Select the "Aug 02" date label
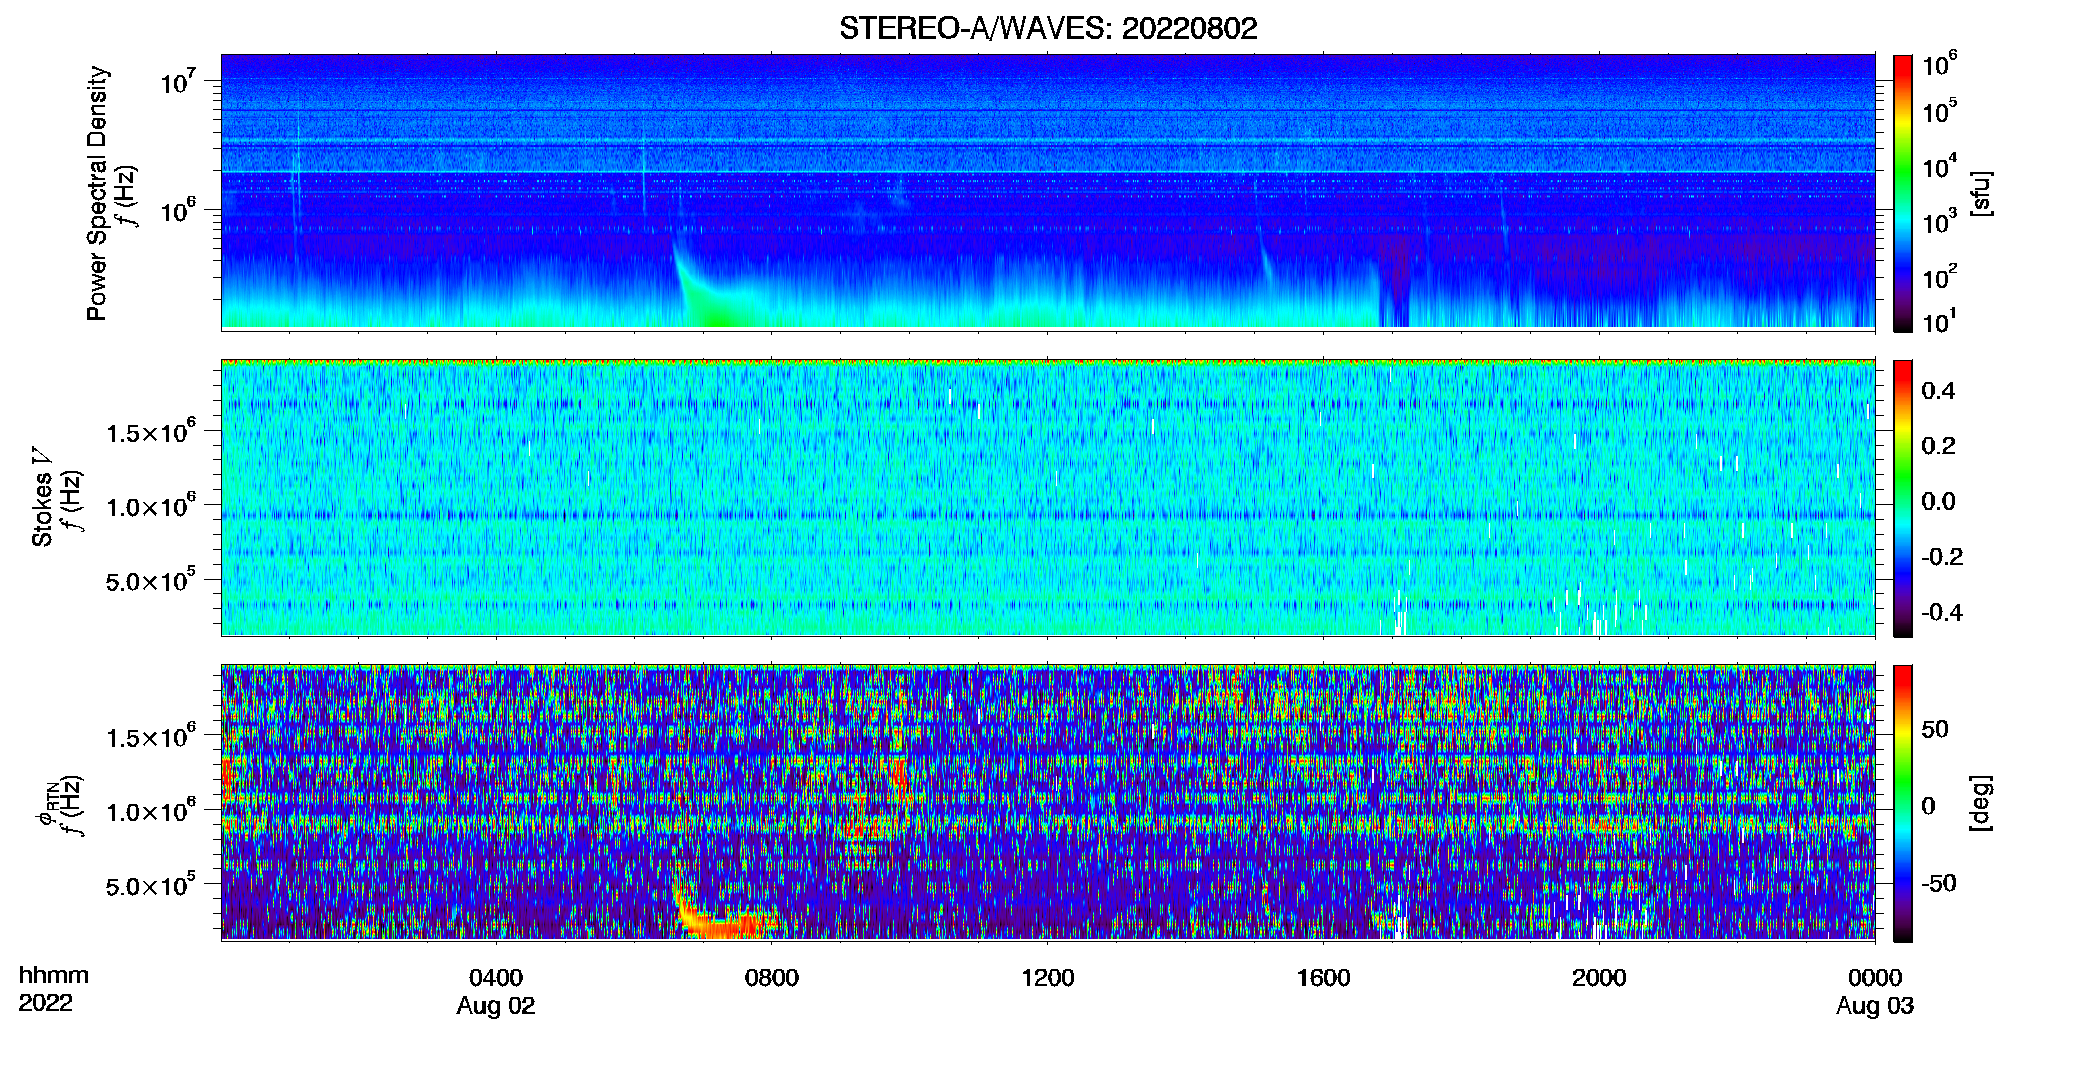Viewport: 2096px width, 1080px height. click(x=496, y=1006)
